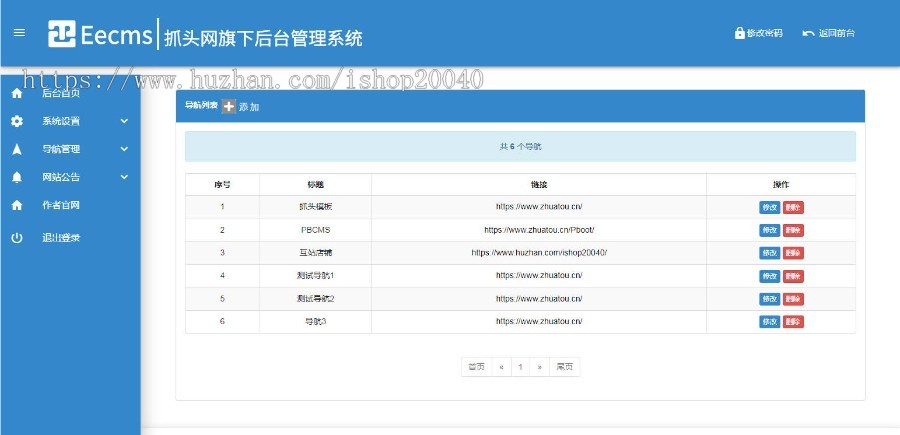Click the PBCMS title cell
This screenshot has width=900, height=435.
point(315,230)
